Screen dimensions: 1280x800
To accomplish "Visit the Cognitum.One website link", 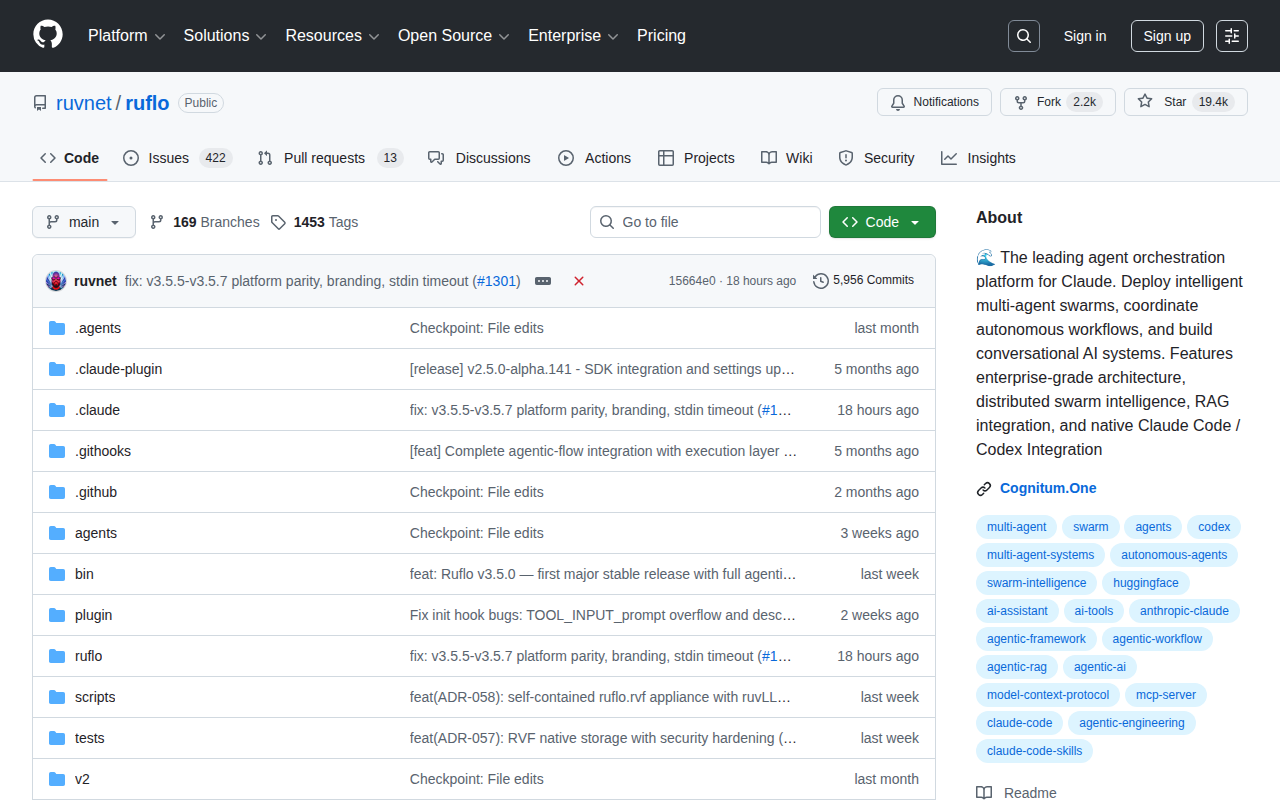I will point(1048,488).
